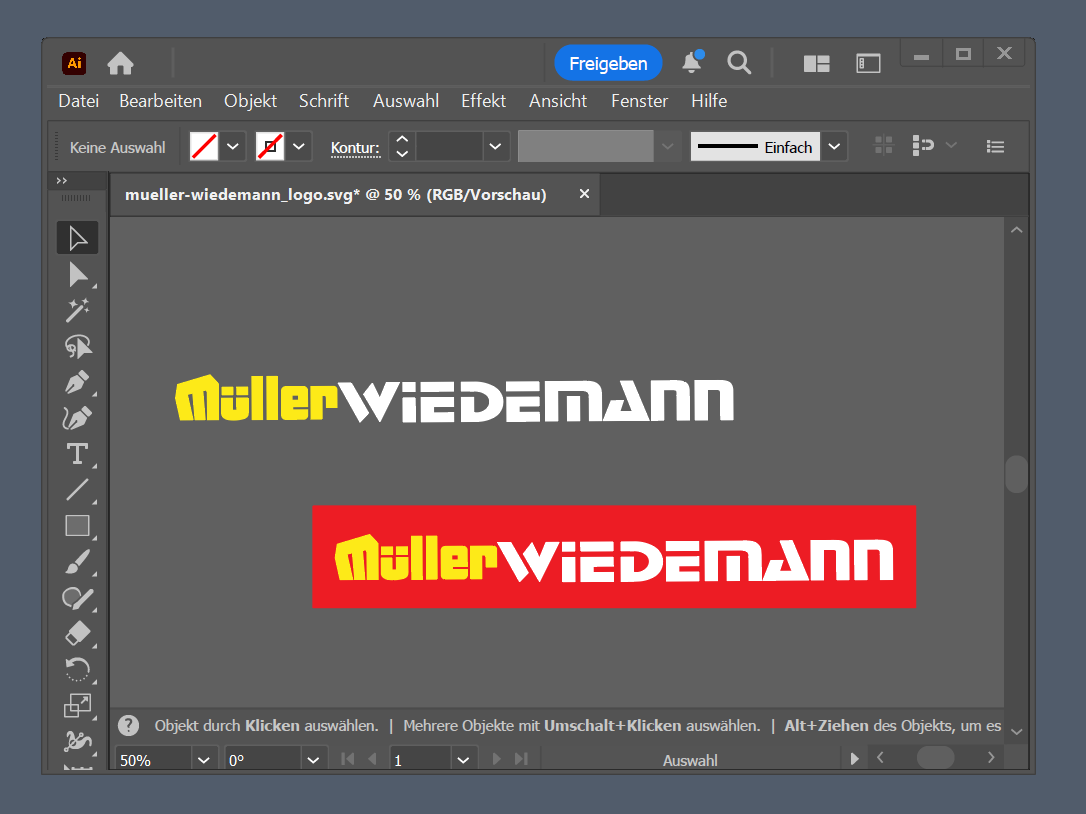Increase the Kontur stroke weight stepper
This screenshot has height=814, width=1086.
[x=402, y=139]
